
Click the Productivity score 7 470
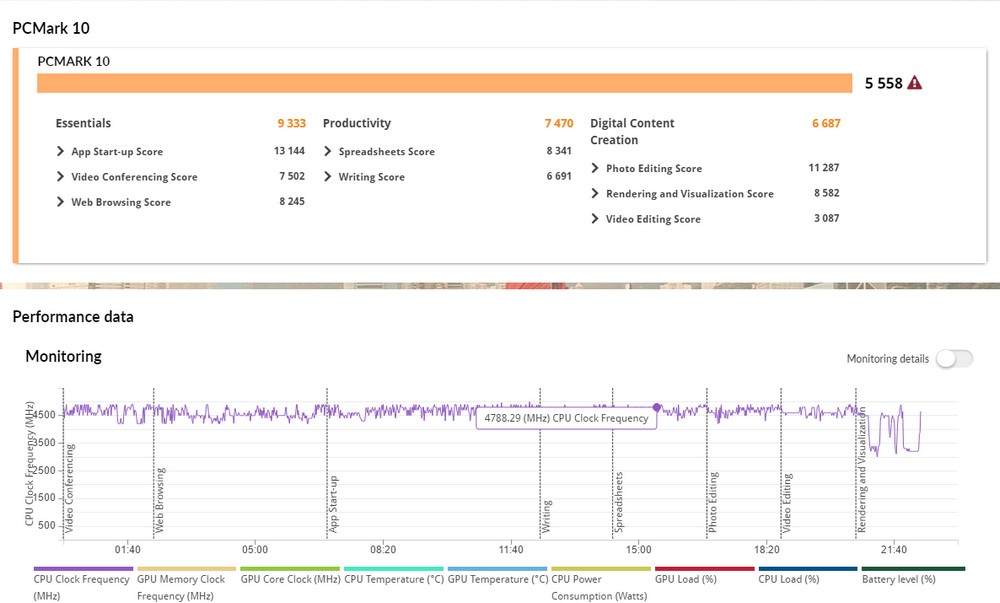point(559,123)
